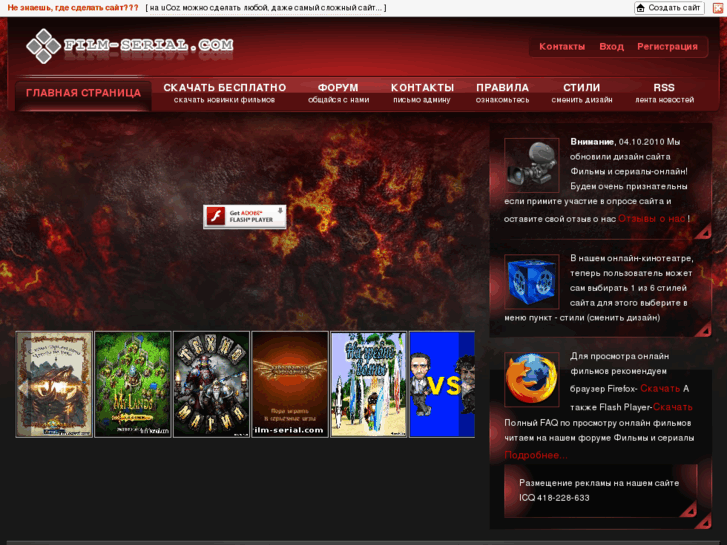This screenshot has width=727, height=545.
Task: Click the Создать сайт button
Action: pyautogui.click(x=669, y=8)
